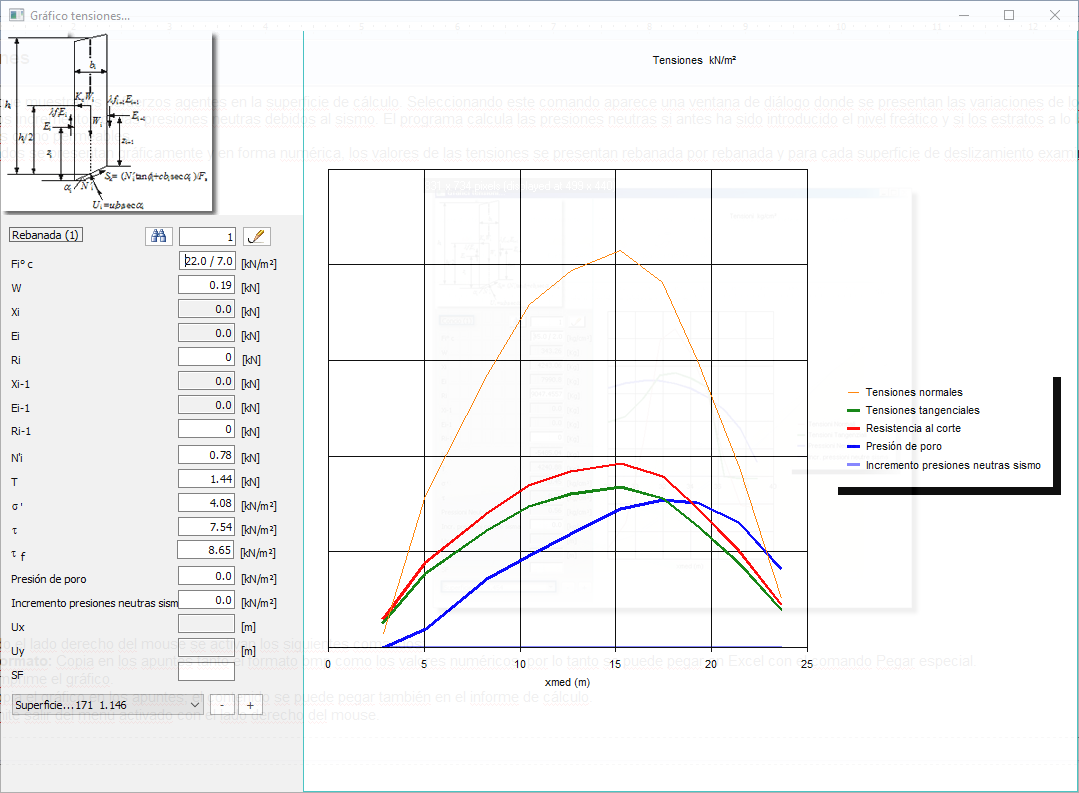Viewport: 1079px width, 793px height.
Task: Click Incremento presiones neutras sismo legend entry
Action: coord(944,465)
